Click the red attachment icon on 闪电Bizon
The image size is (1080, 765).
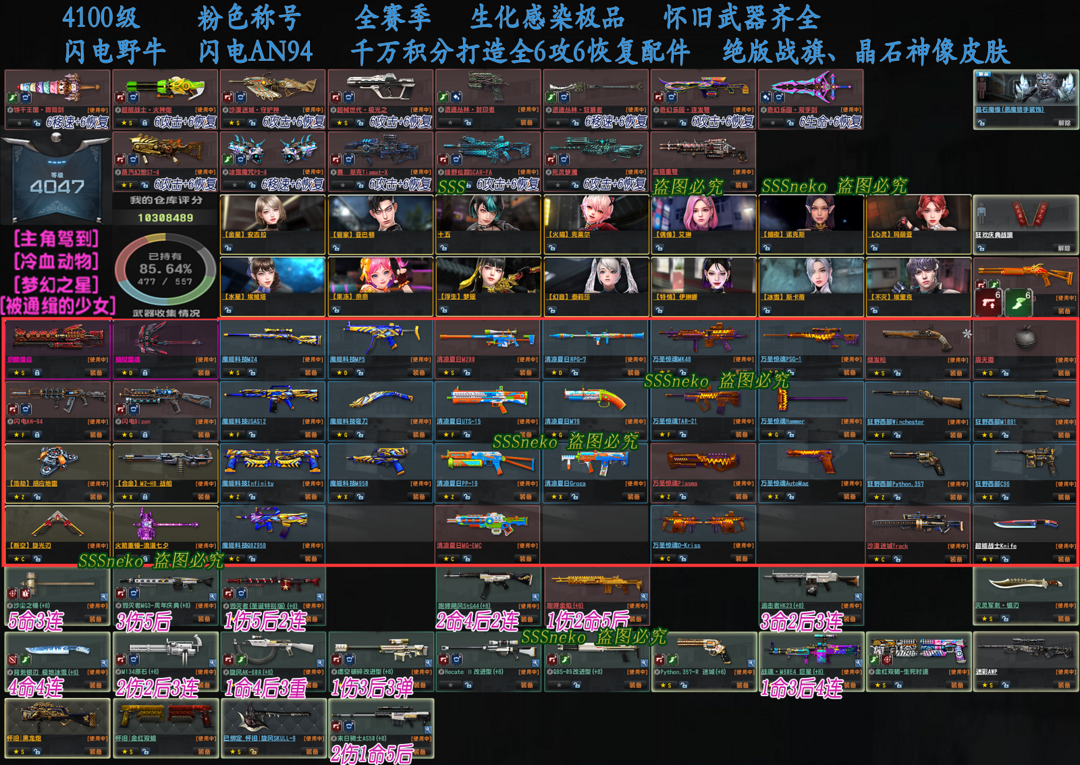[x=120, y=409]
